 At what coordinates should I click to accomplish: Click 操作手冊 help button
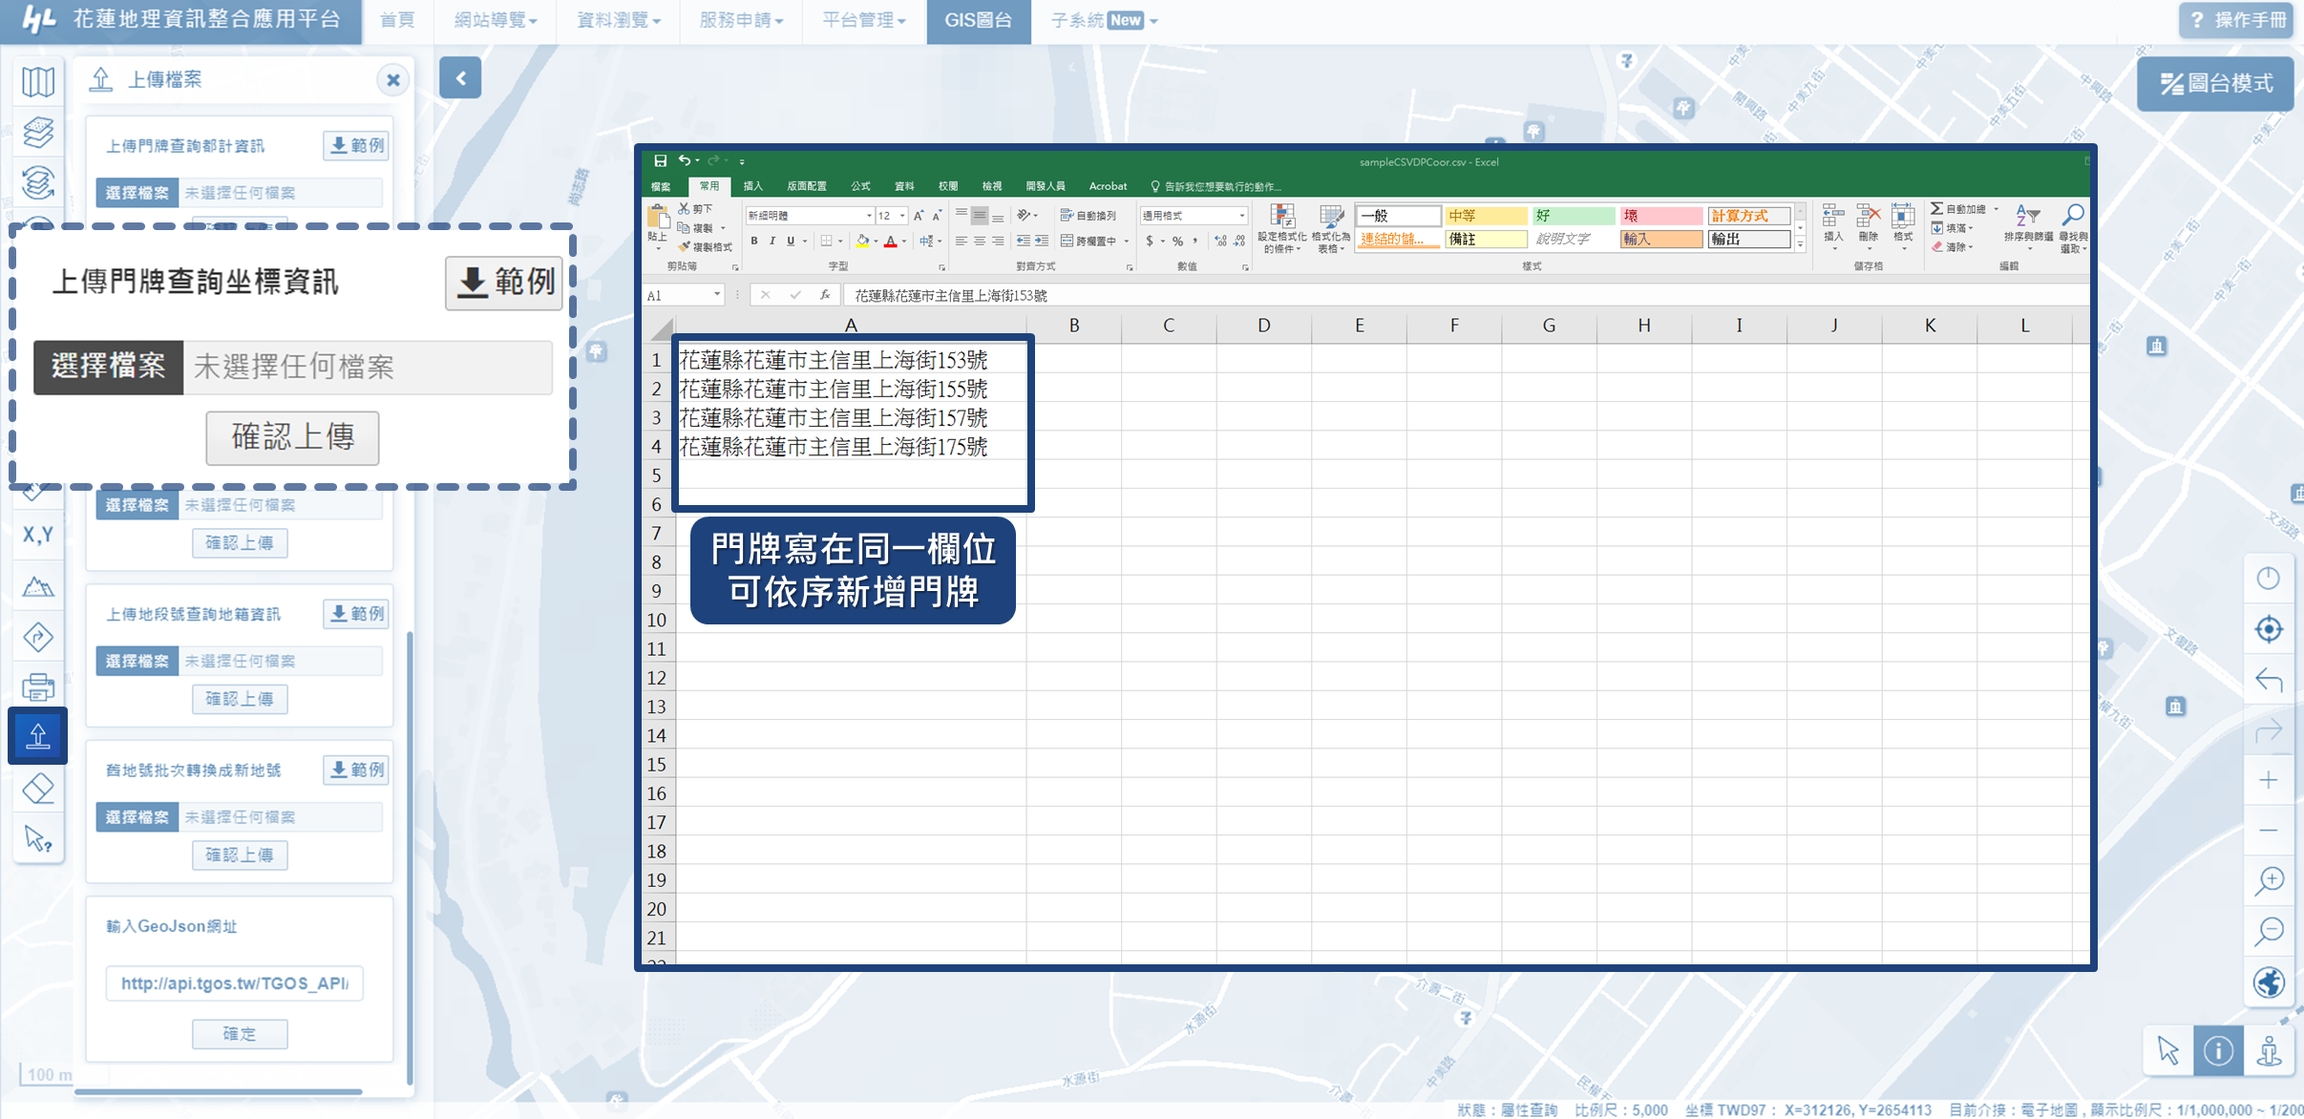point(2236,21)
